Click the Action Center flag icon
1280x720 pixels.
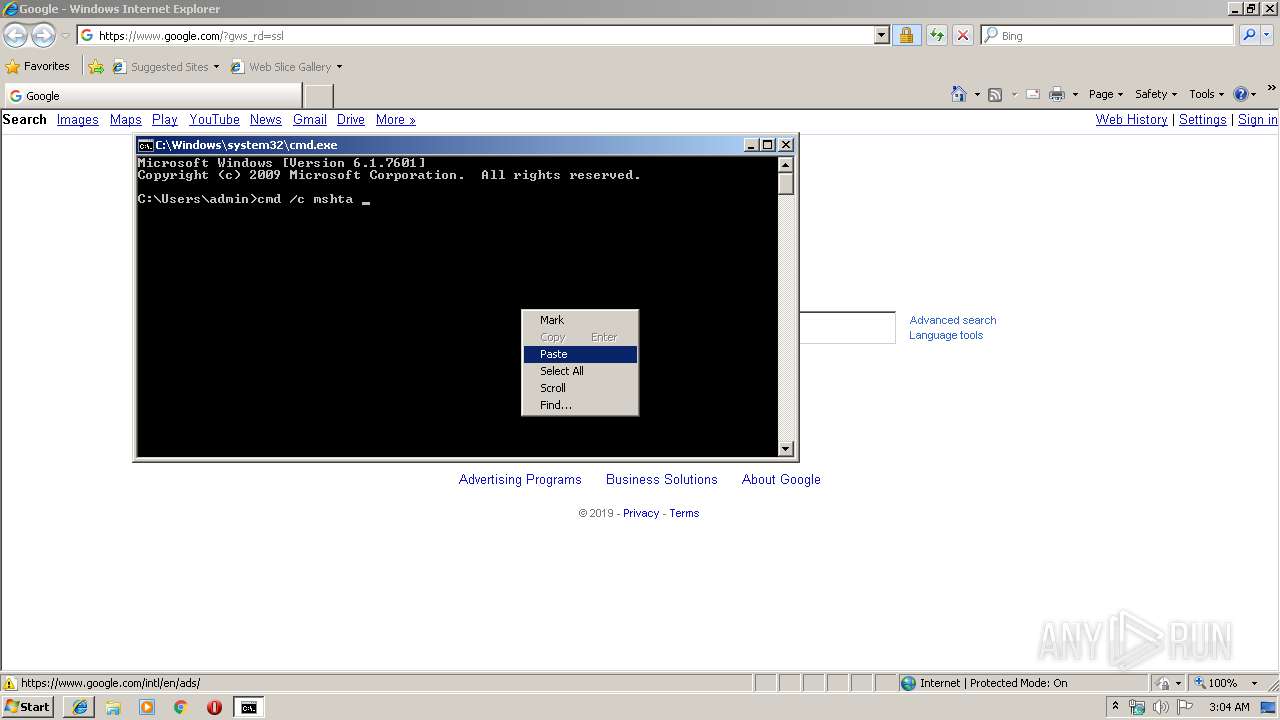coord(1185,707)
